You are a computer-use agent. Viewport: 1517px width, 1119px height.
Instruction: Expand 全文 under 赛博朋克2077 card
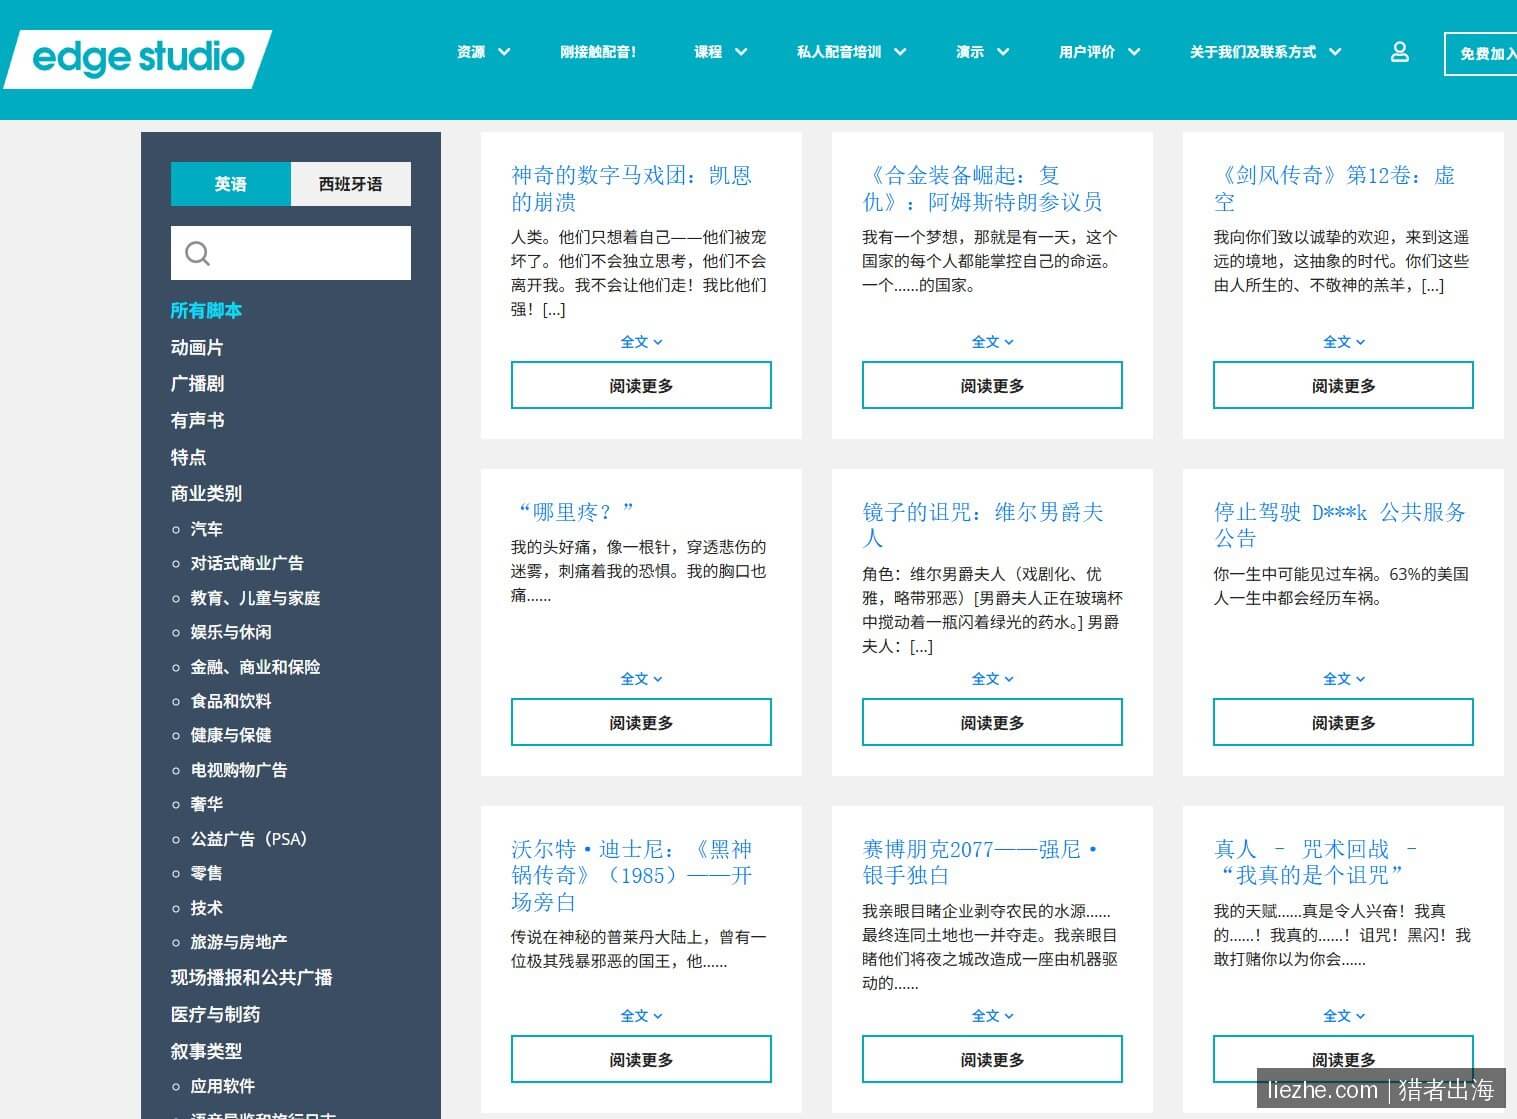click(x=992, y=1016)
